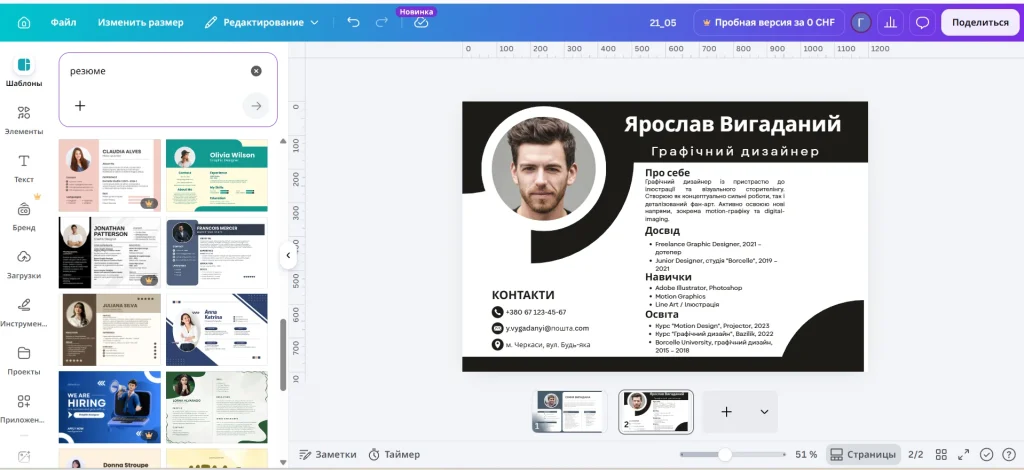Toggle the Страницы view button
This screenshot has width=1024, height=470.
(863, 454)
